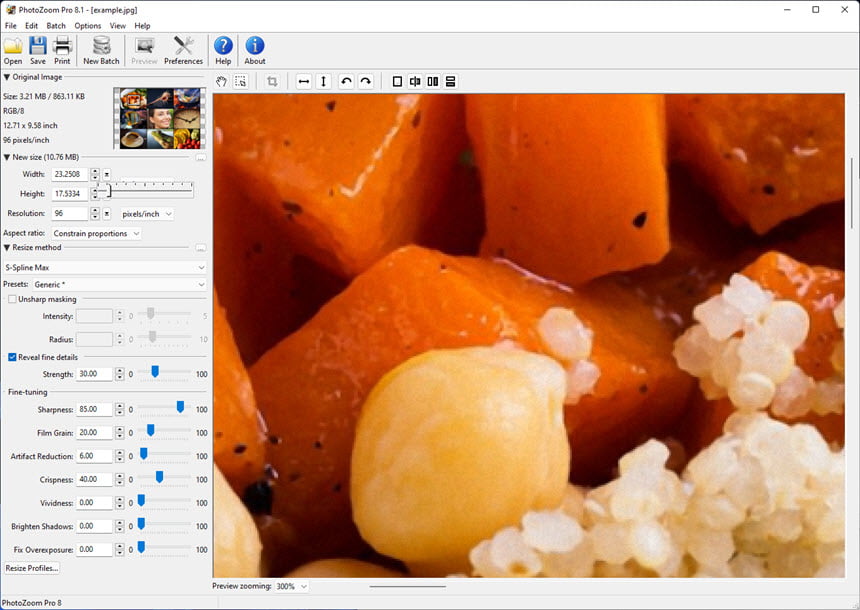Open the View menu
The height and width of the screenshot is (610, 860).
click(117, 26)
